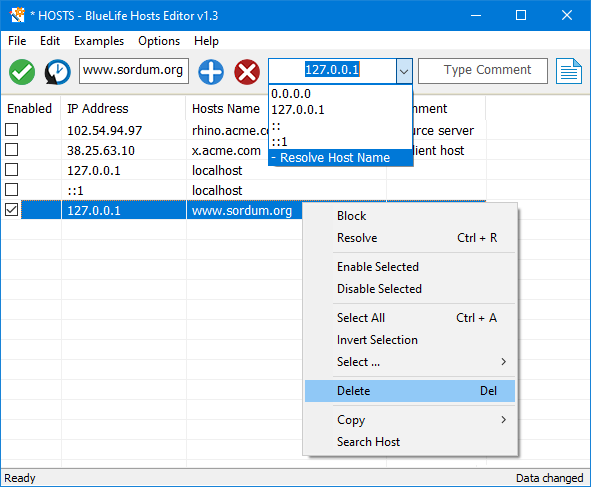Select the localhost cell in 127.0.0.1 row

286,170
